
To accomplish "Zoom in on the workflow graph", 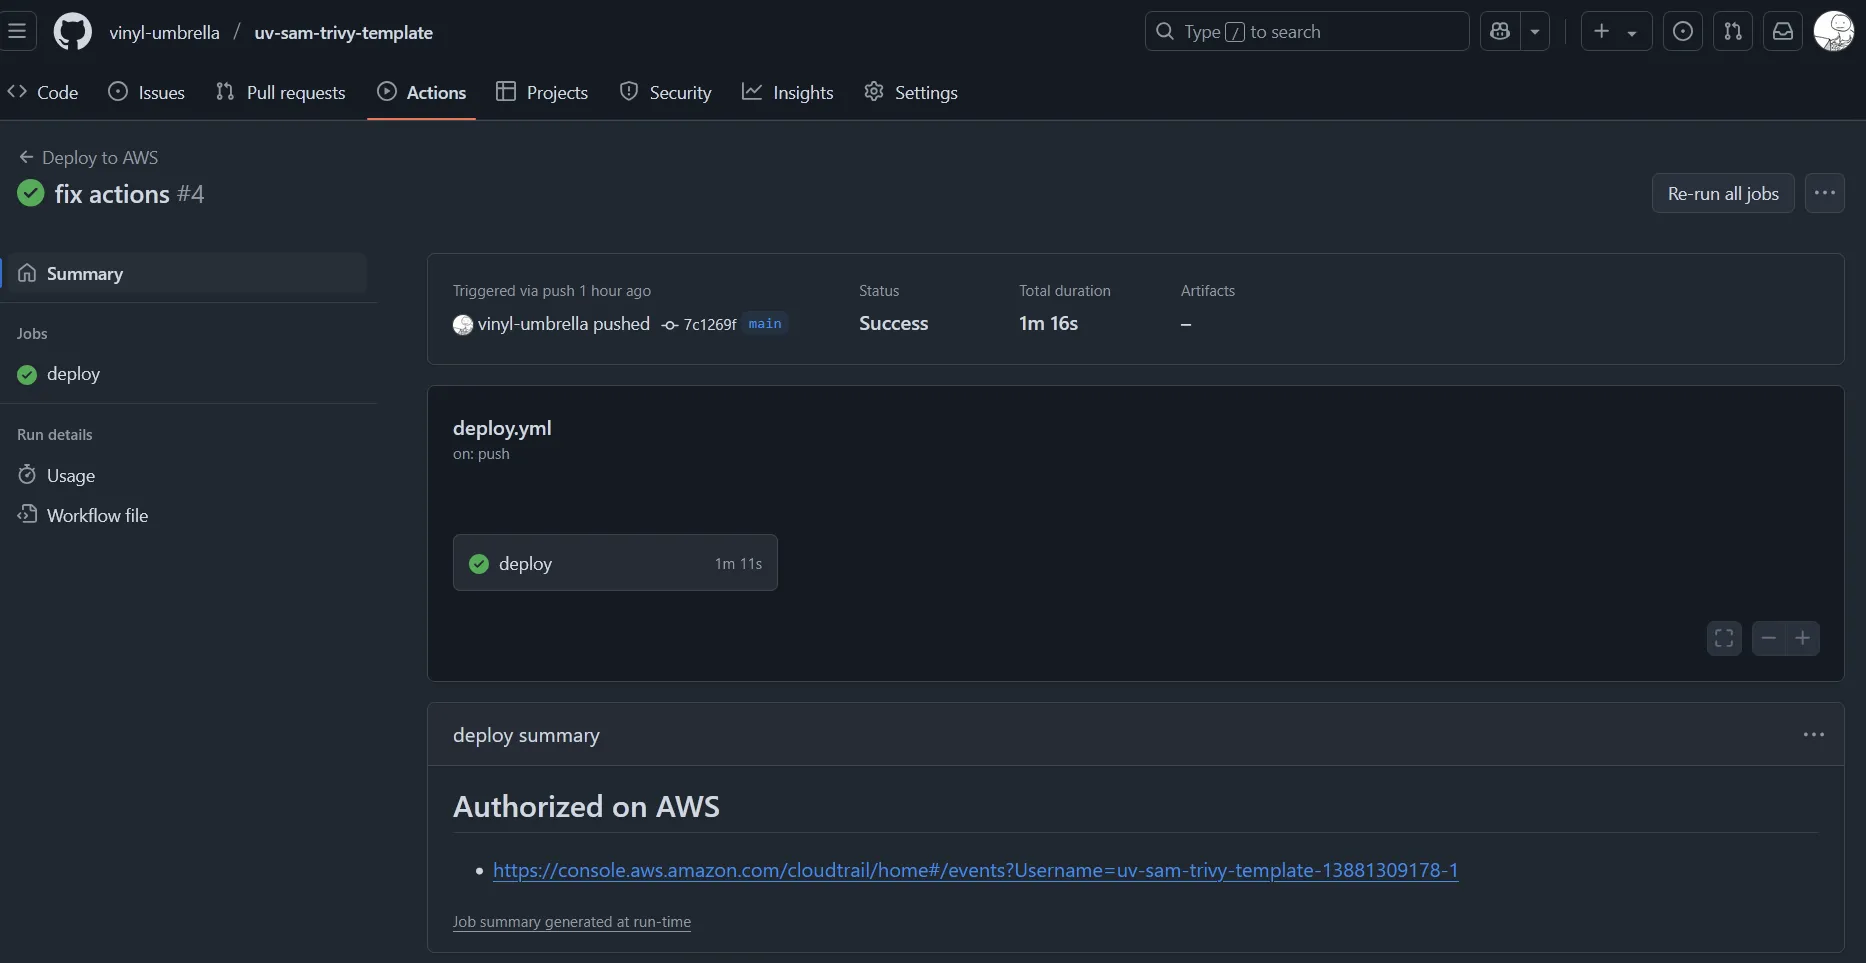I will pyautogui.click(x=1805, y=638).
